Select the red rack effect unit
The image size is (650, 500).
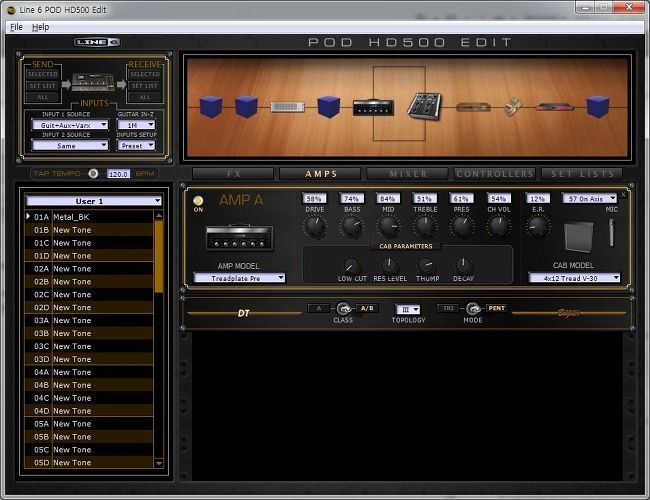pyautogui.click(x=555, y=107)
